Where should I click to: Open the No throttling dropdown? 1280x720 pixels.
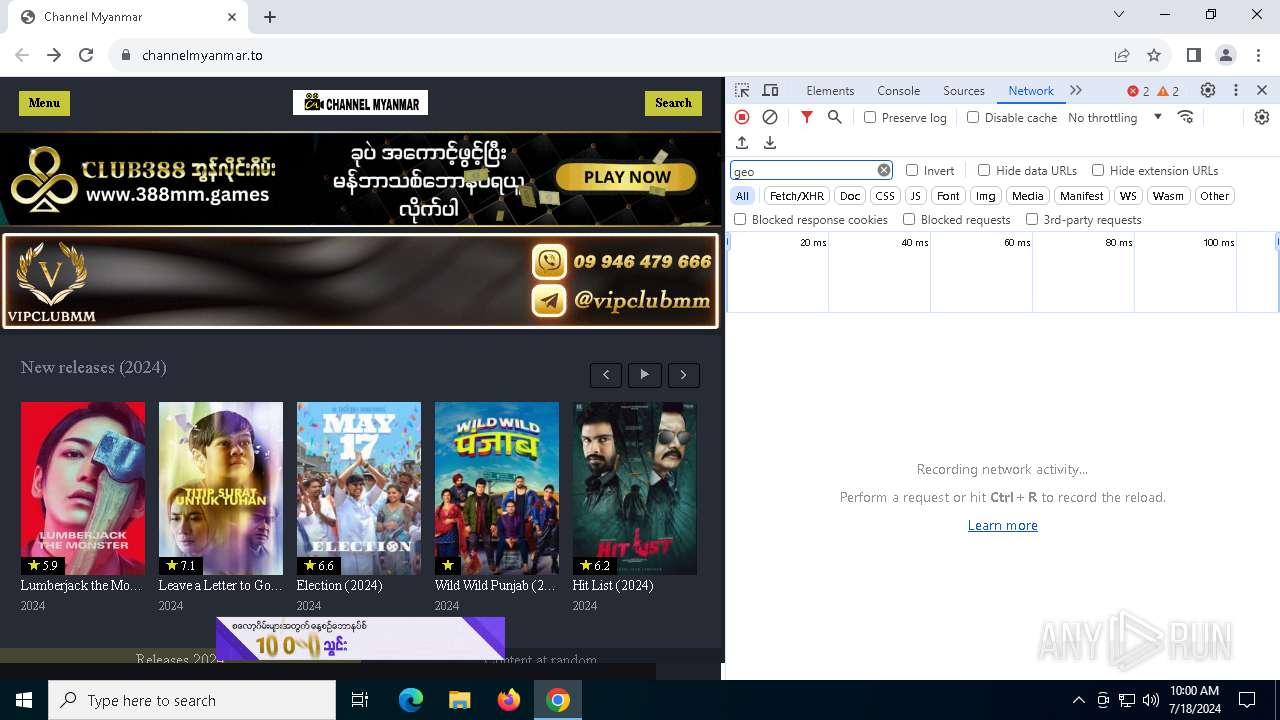point(1115,117)
